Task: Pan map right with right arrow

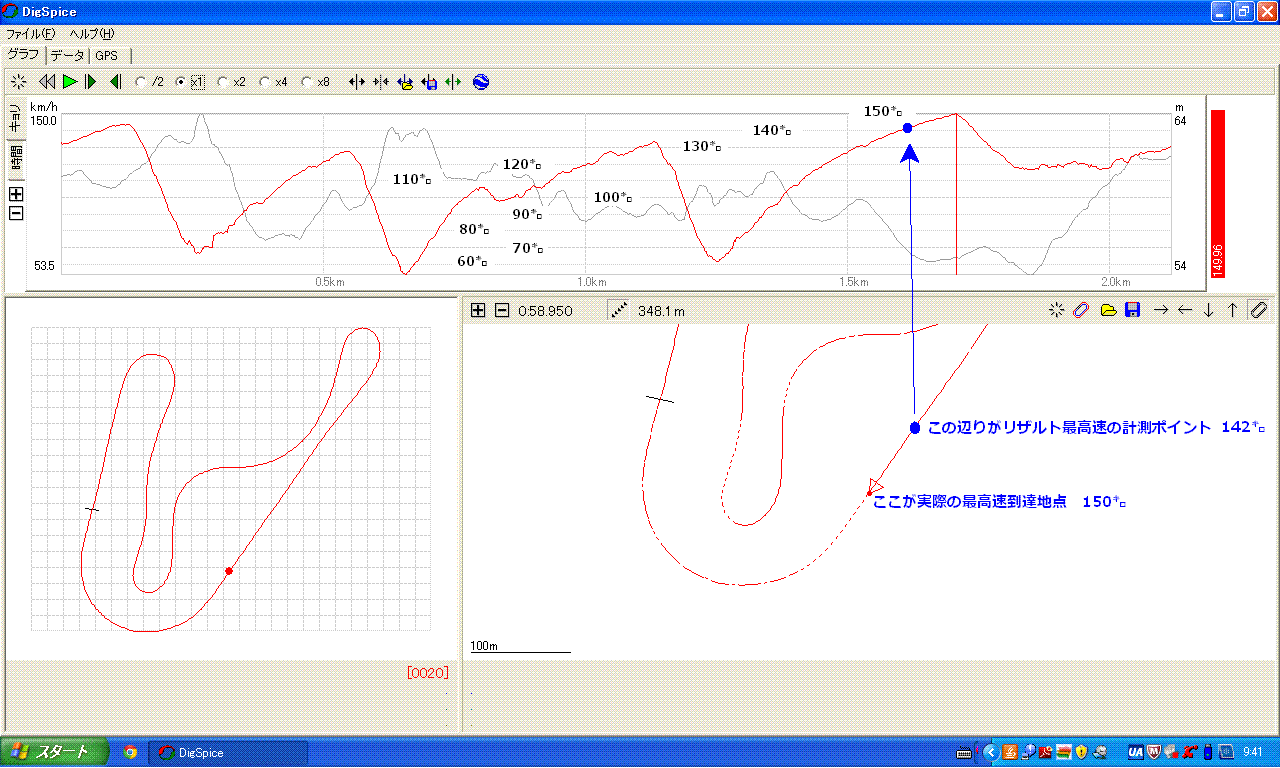Action: tap(1161, 310)
